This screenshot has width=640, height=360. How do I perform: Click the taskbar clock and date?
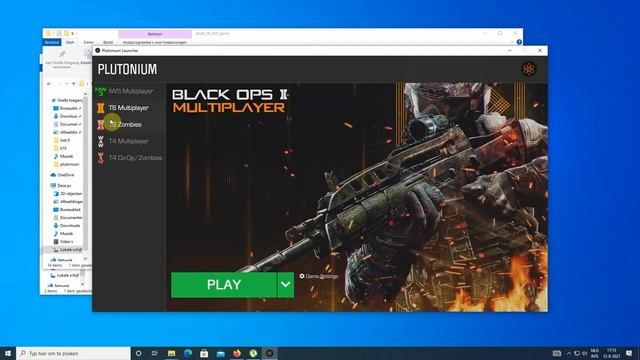click(x=611, y=353)
